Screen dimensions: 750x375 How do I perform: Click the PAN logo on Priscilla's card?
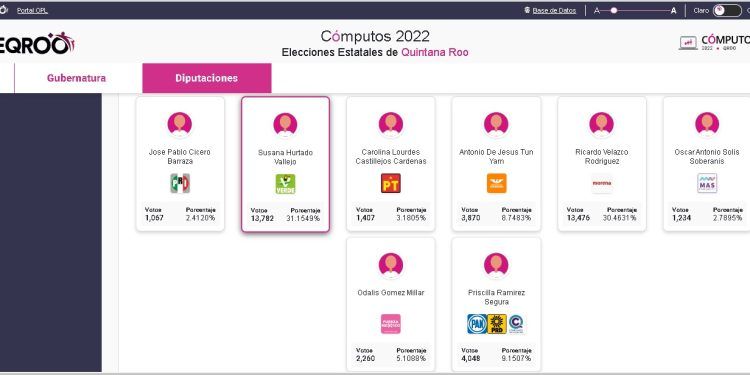(x=476, y=324)
